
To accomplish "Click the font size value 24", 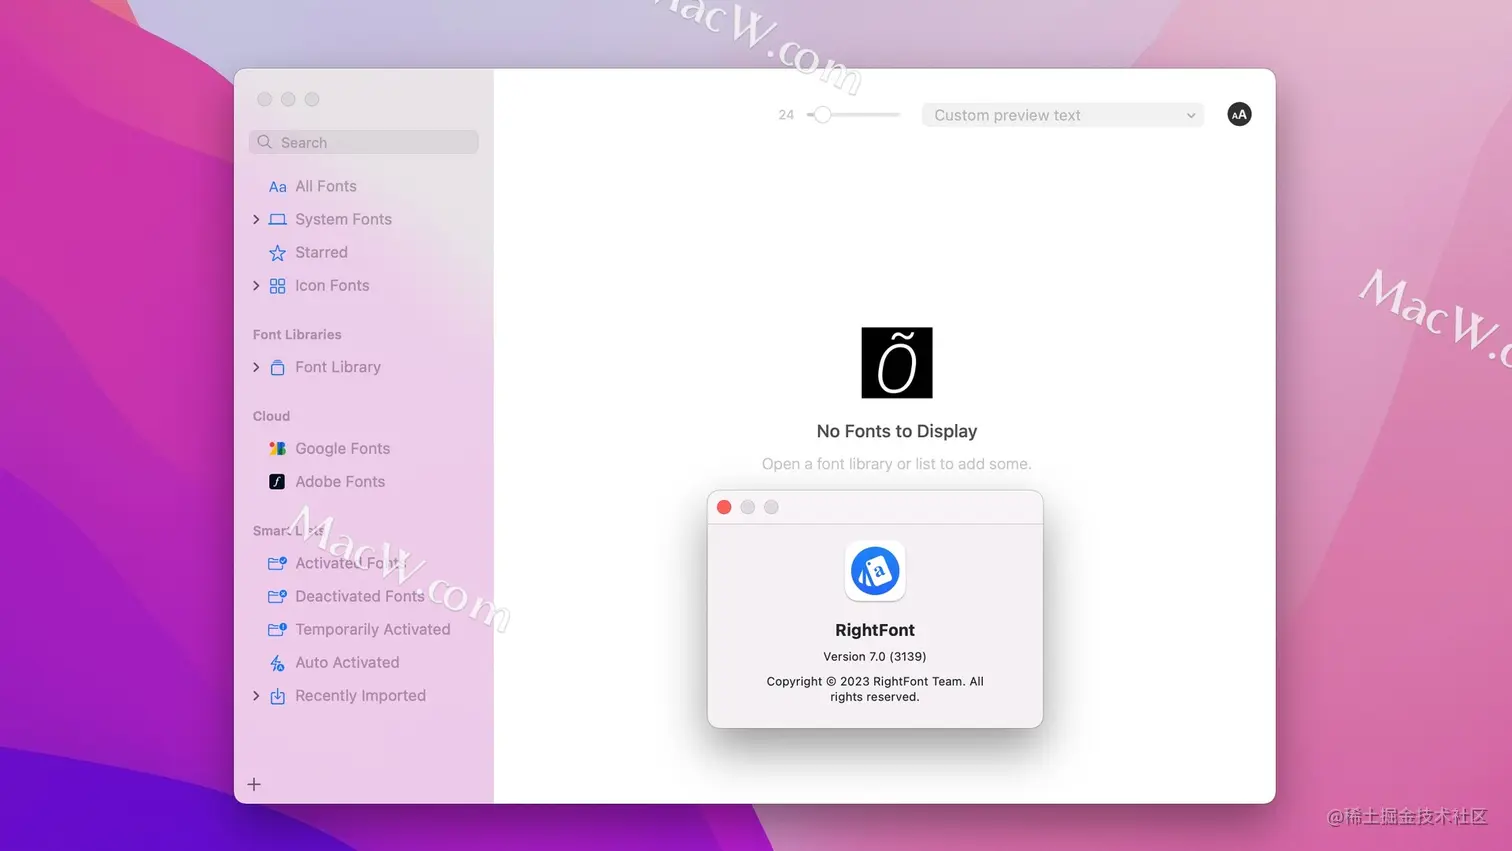I will point(786,115).
